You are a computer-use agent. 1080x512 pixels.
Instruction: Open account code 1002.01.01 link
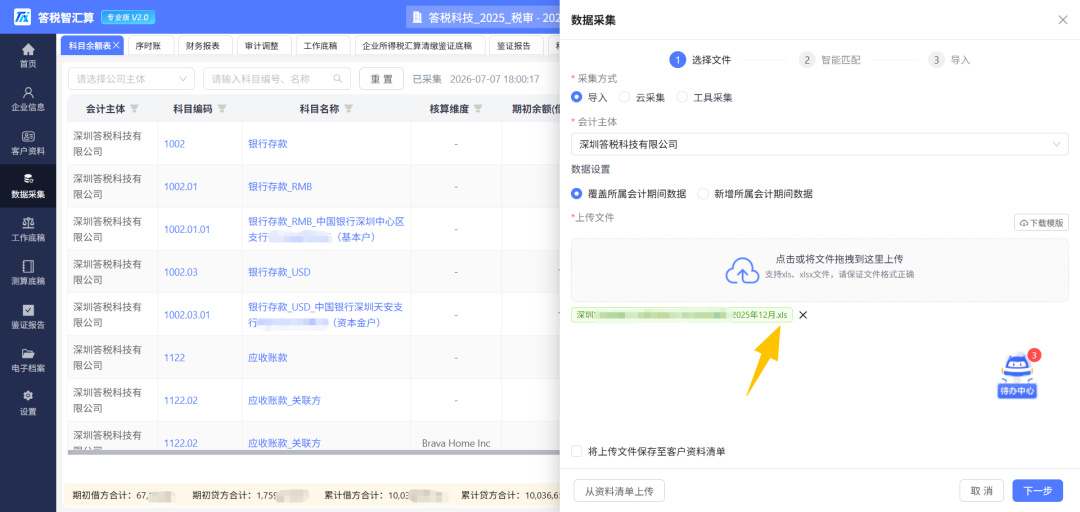pos(187,229)
